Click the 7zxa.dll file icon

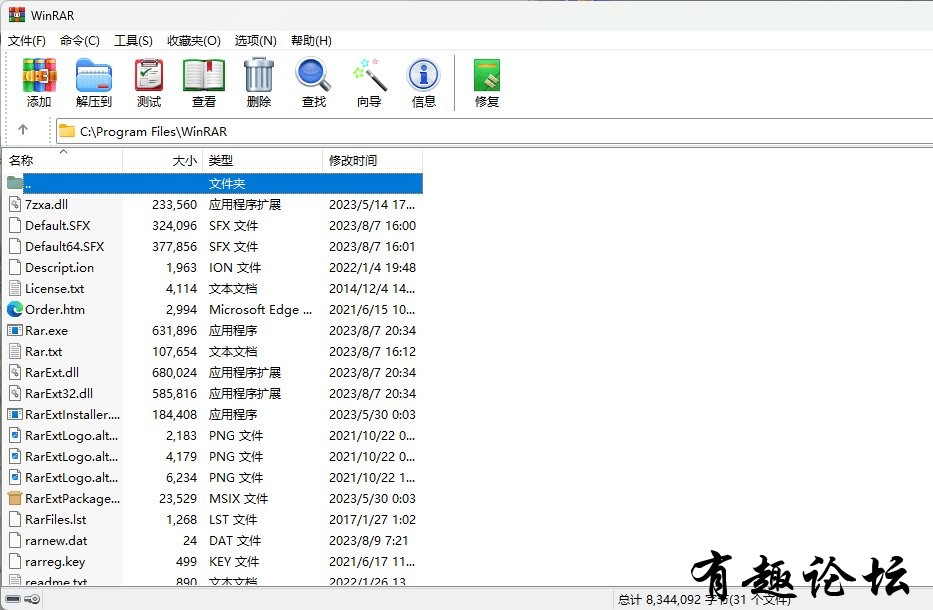tap(15, 205)
